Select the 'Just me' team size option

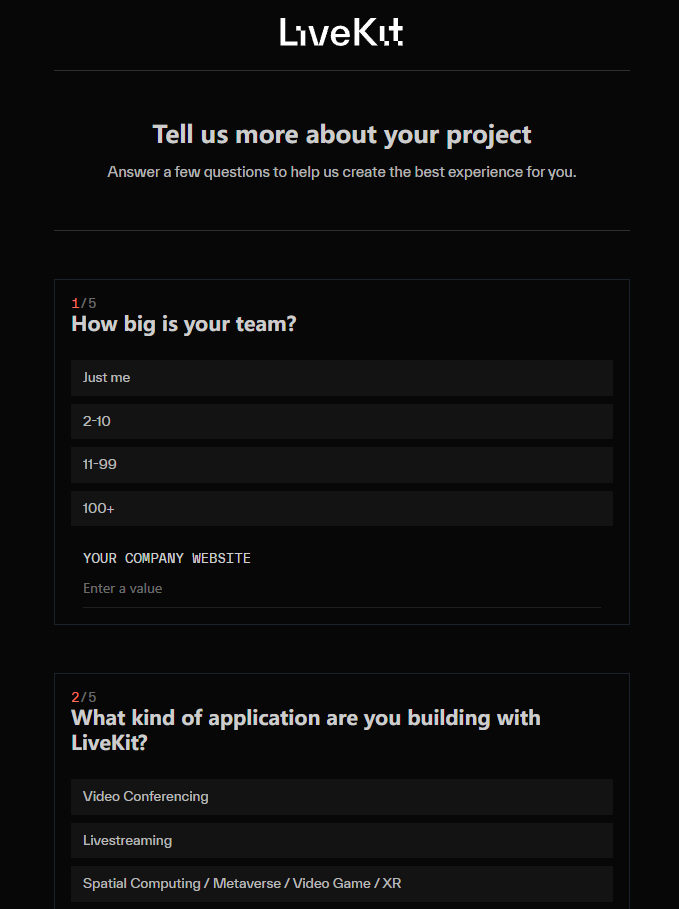pos(342,378)
